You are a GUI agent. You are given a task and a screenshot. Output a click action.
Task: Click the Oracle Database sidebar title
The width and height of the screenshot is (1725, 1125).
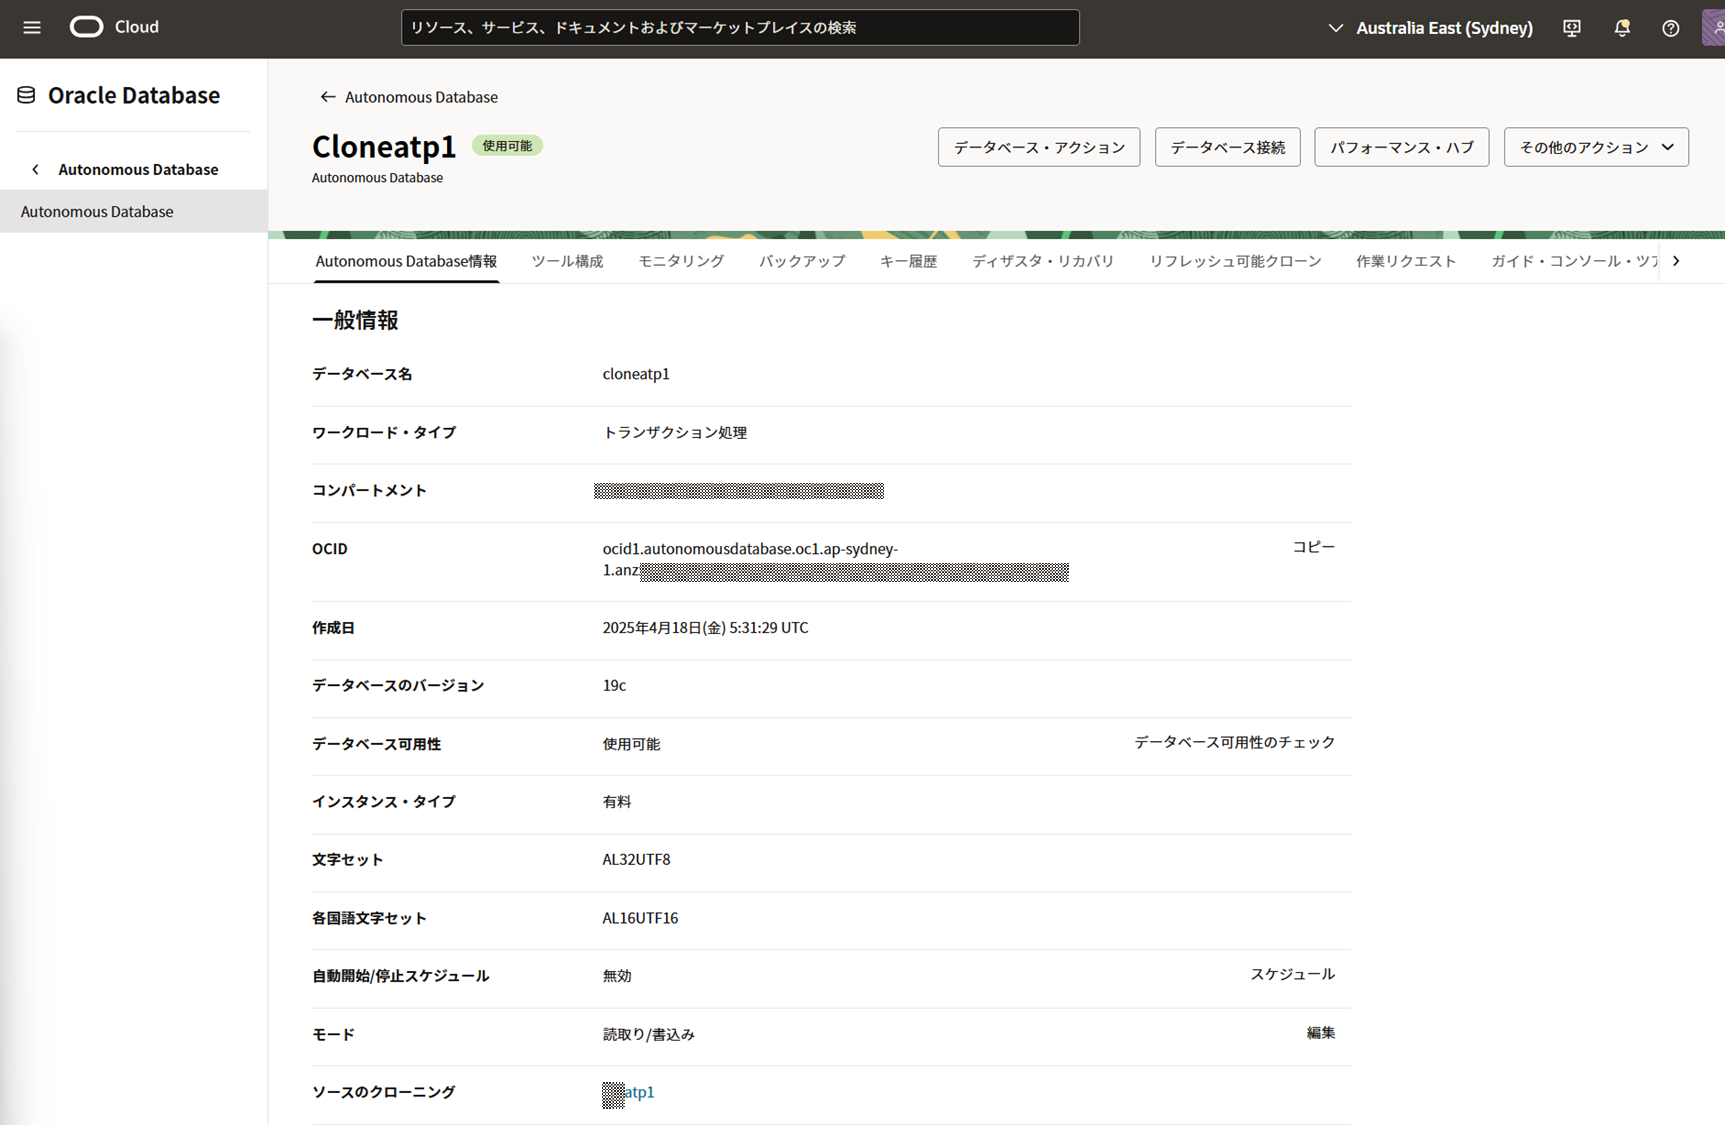pos(134,95)
